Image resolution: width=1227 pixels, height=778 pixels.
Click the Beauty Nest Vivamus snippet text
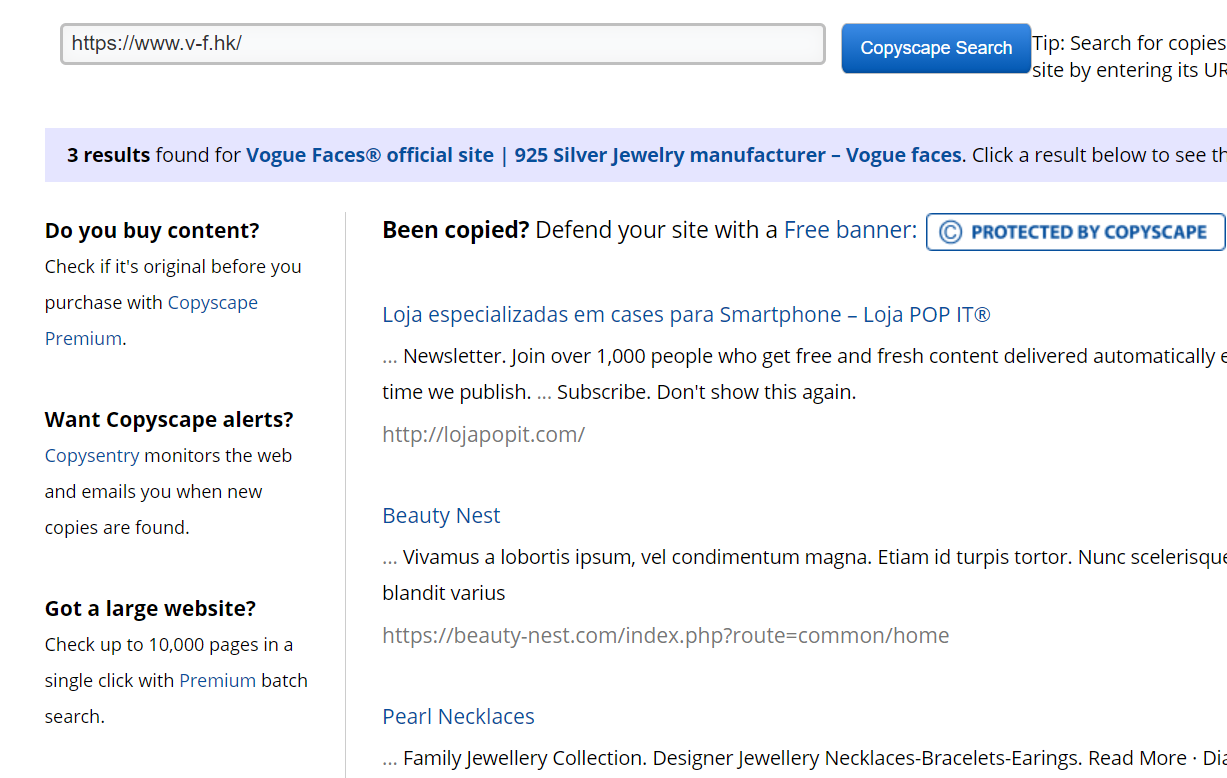[804, 575]
